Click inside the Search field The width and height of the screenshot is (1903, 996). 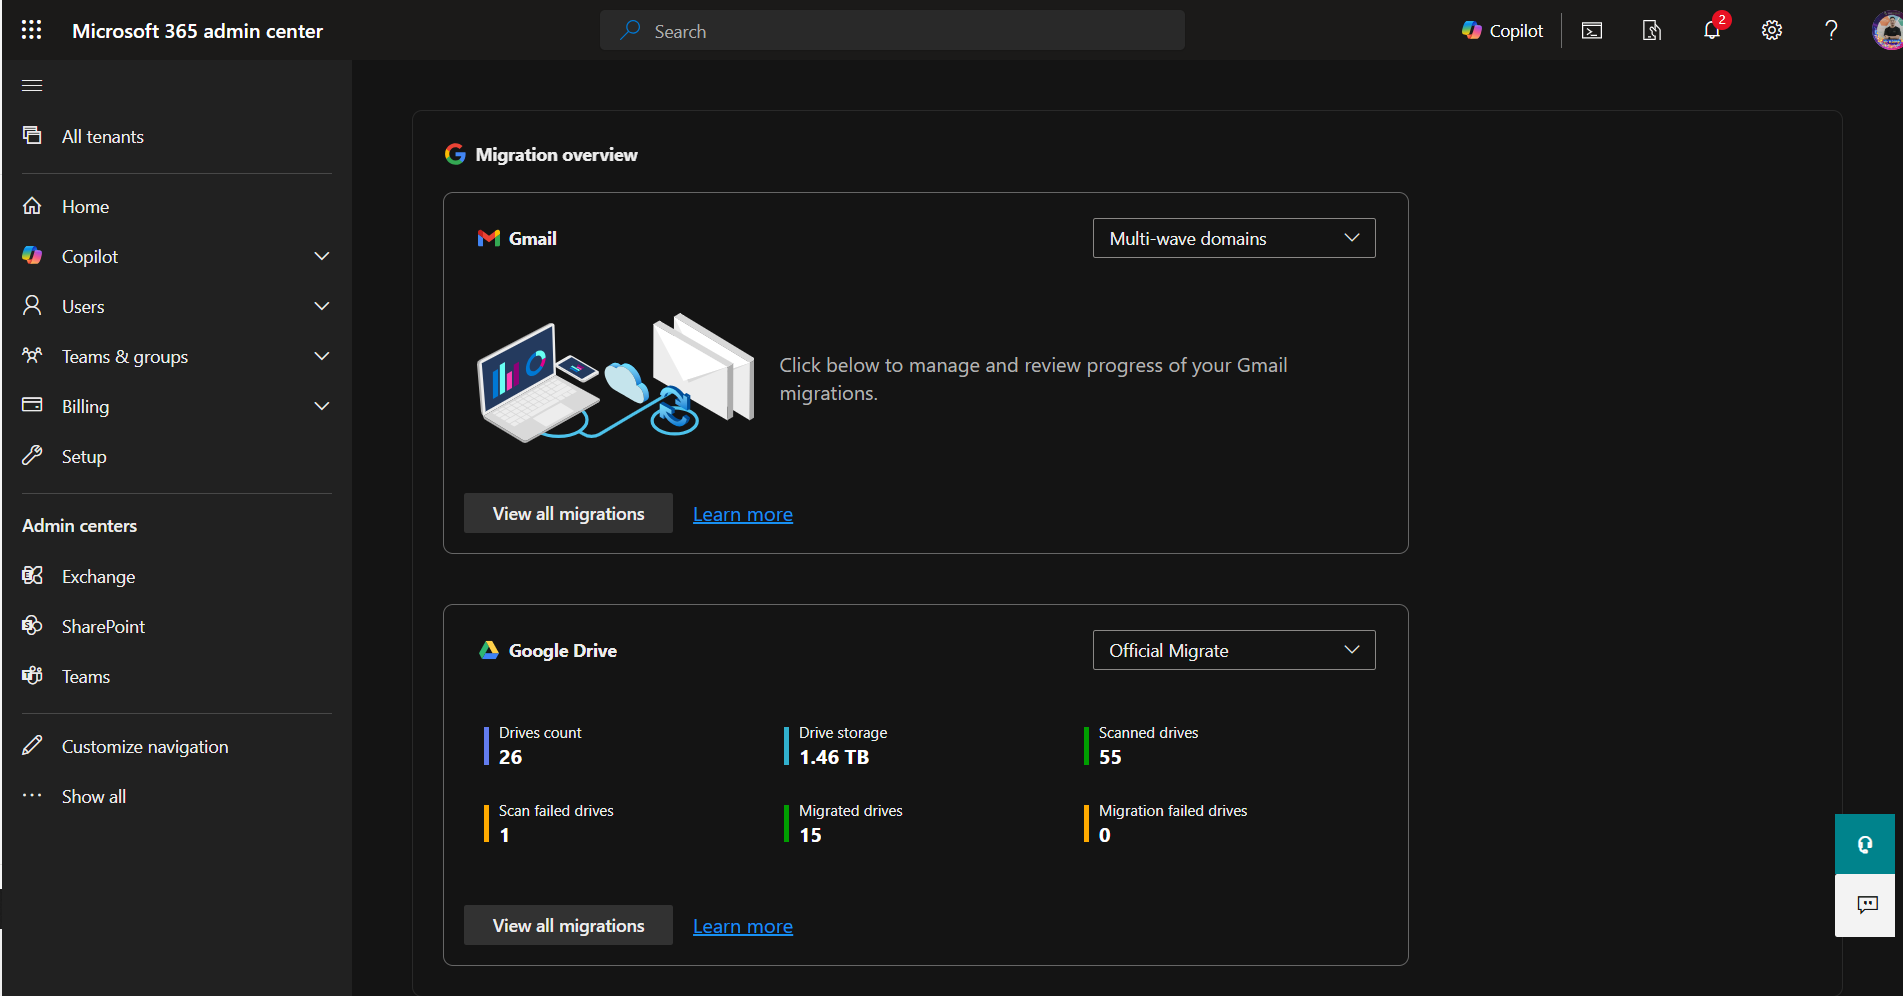coord(891,30)
